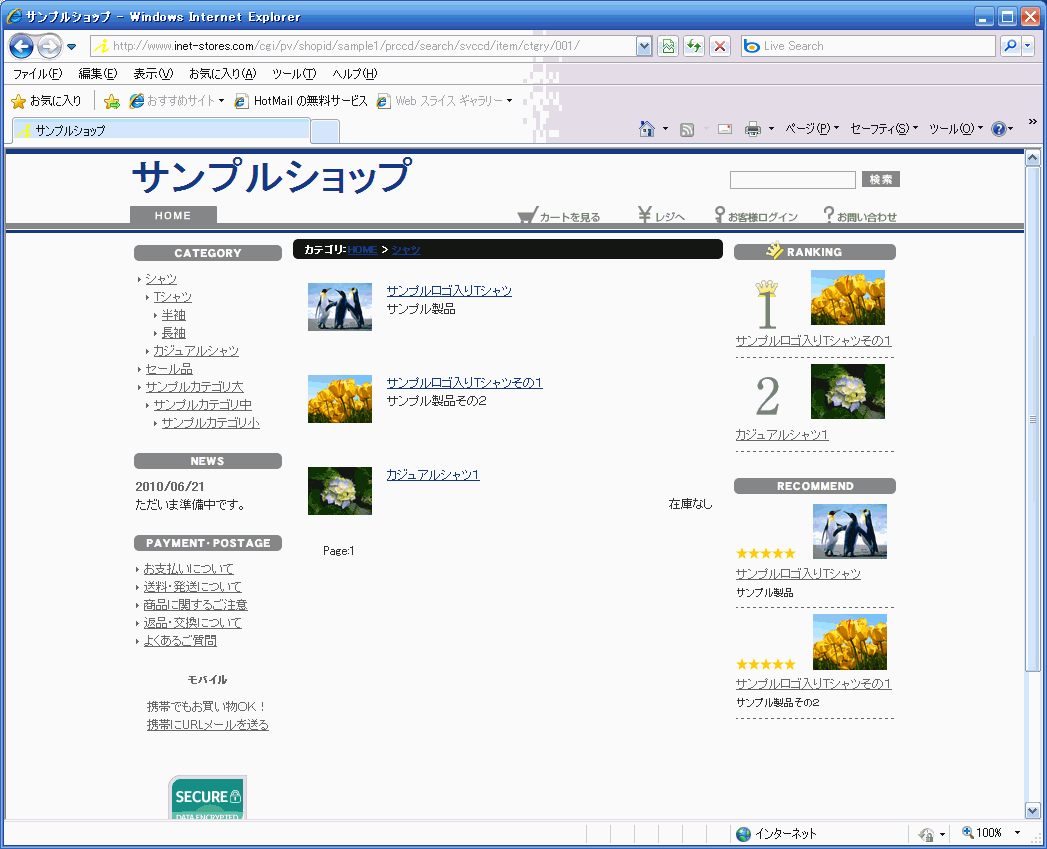1047x849 pixels.
Task: Open the ページ(P) dropdown menu
Action: pyautogui.click(x=811, y=129)
